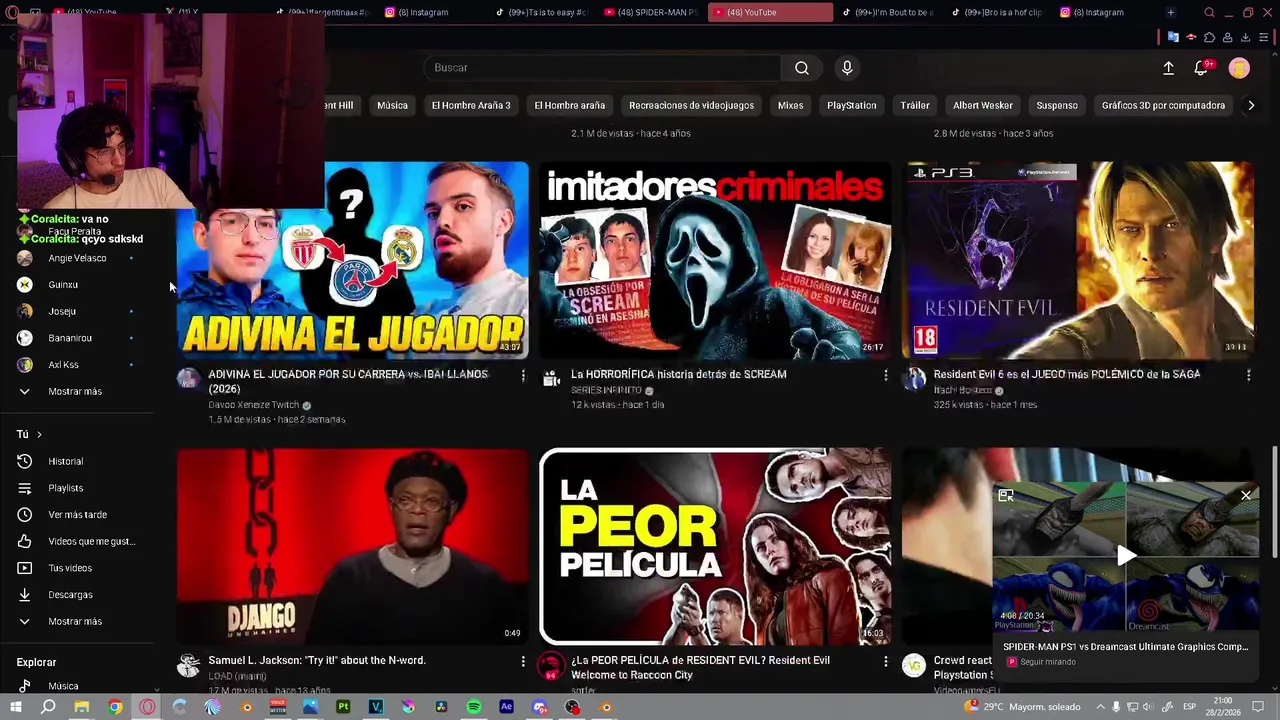
Task: Click the Historial clock icon in sidebar
Action: point(25,461)
